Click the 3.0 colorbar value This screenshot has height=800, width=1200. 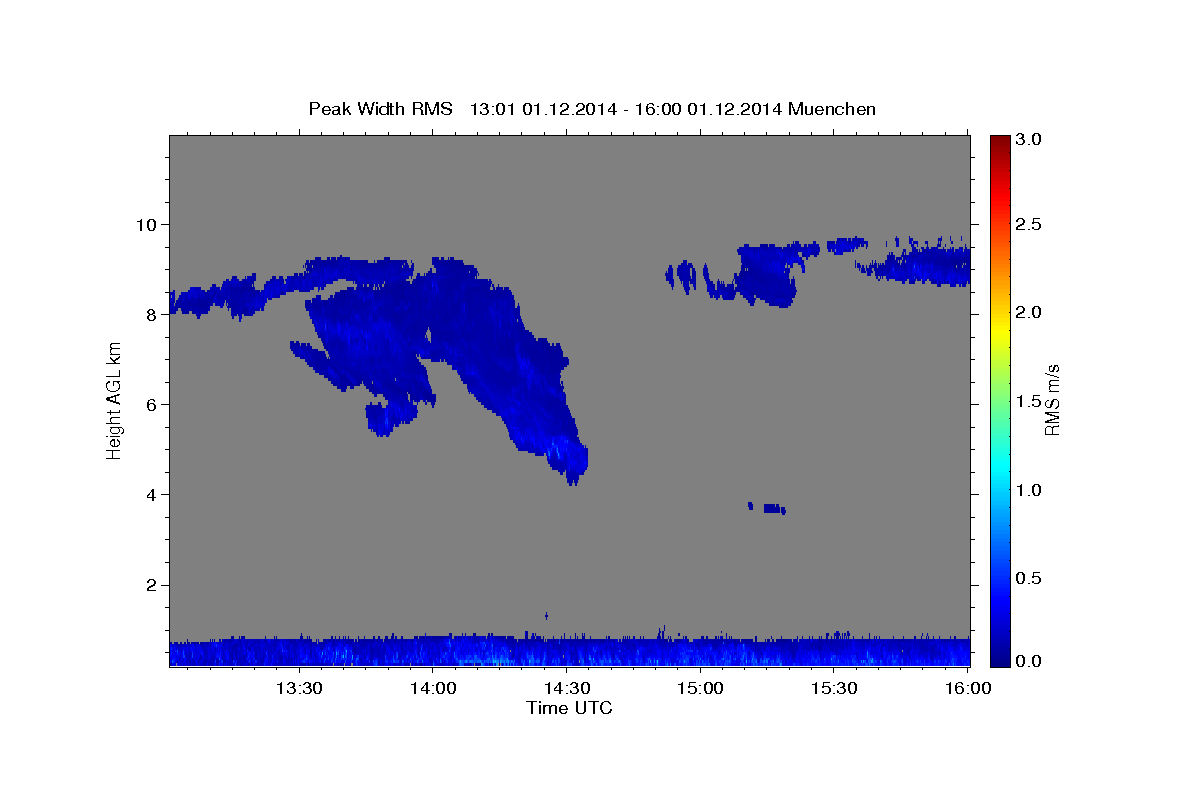tap(1029, 140)
